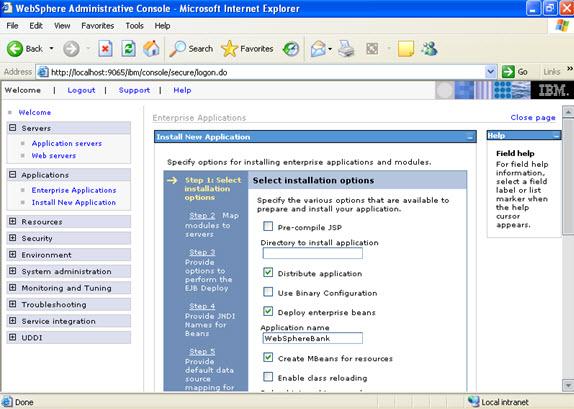The width and height of the screenshot is (574, 409).
Task: Open the View menu
Action: coord(62,26)
